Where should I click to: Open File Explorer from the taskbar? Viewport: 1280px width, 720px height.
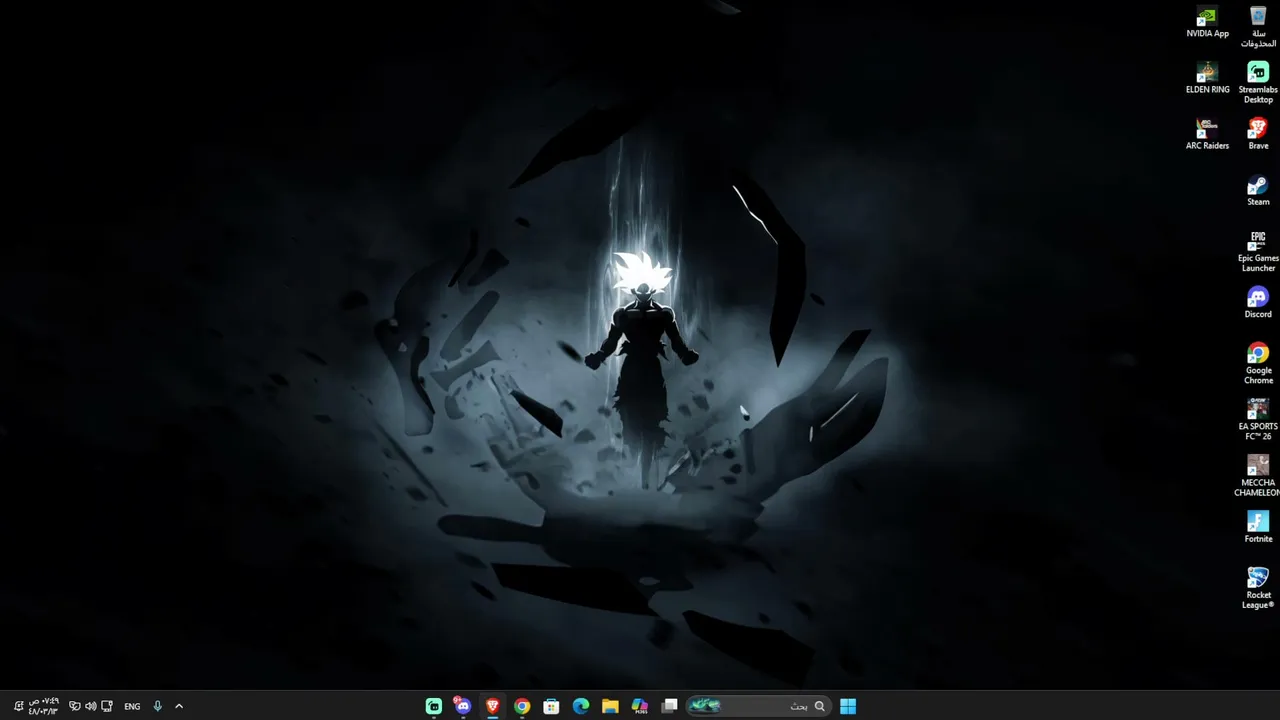[x=610, y=706]
